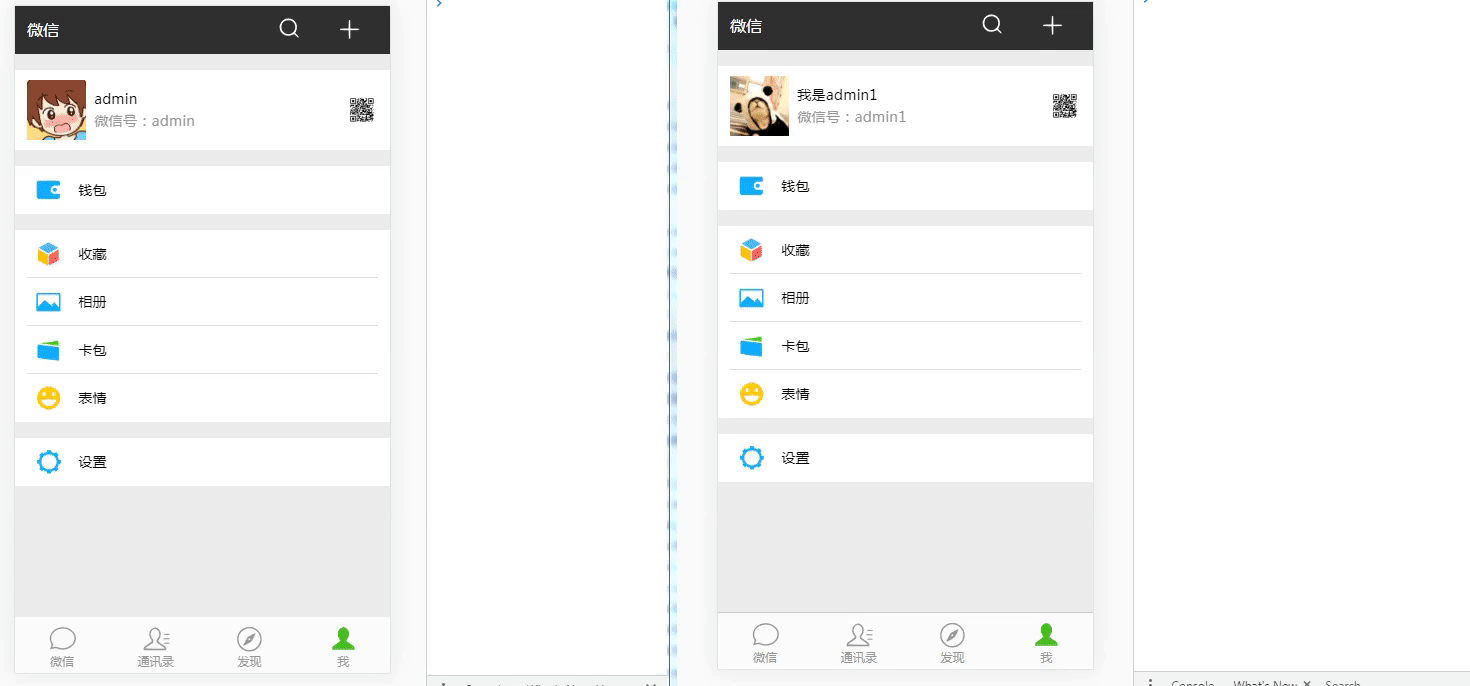Click album picture icon in admin1 window
1470x686 pixels.
click(x=752, y=298)
